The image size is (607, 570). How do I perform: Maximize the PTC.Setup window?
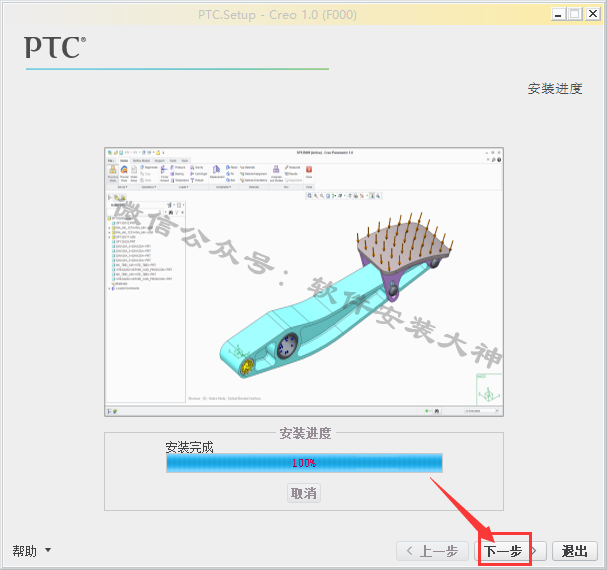click(575, 14)
